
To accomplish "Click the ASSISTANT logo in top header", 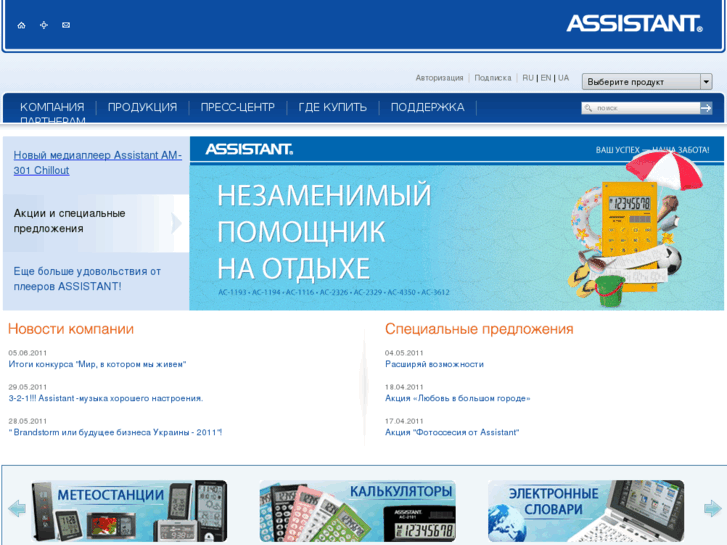I will 634,24.
